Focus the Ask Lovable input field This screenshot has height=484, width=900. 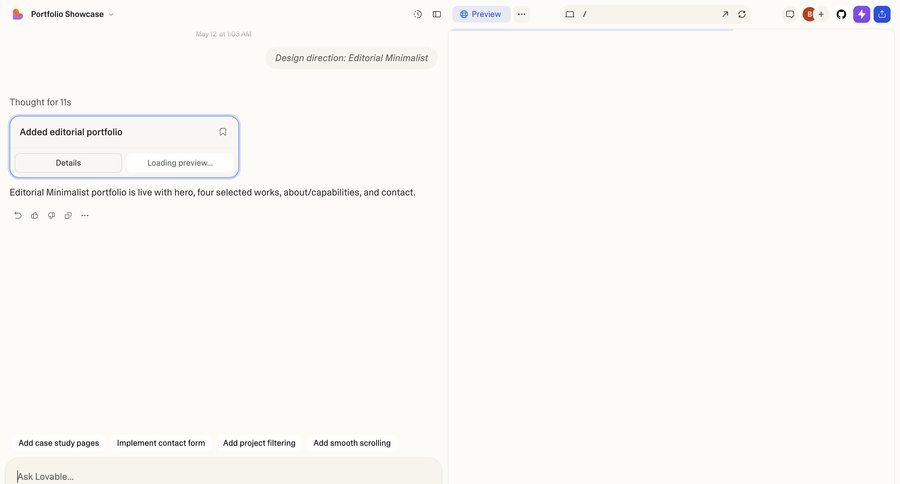coord(224,476)
